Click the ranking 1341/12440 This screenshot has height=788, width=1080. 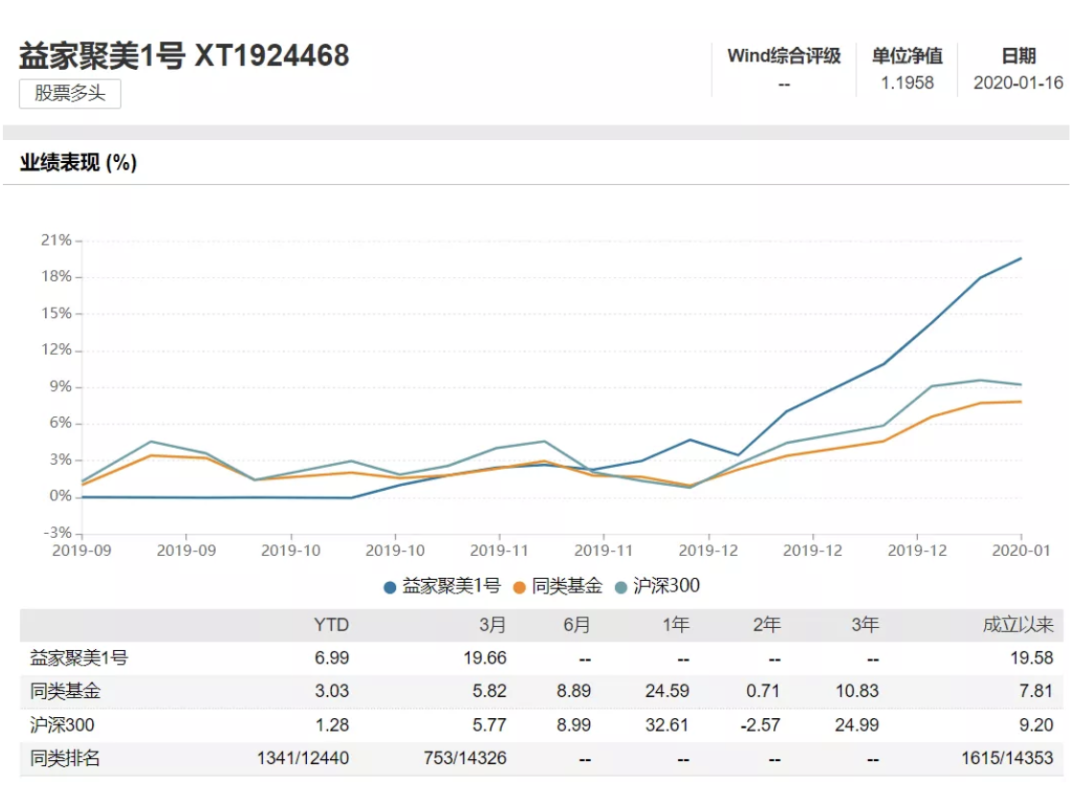303,758
